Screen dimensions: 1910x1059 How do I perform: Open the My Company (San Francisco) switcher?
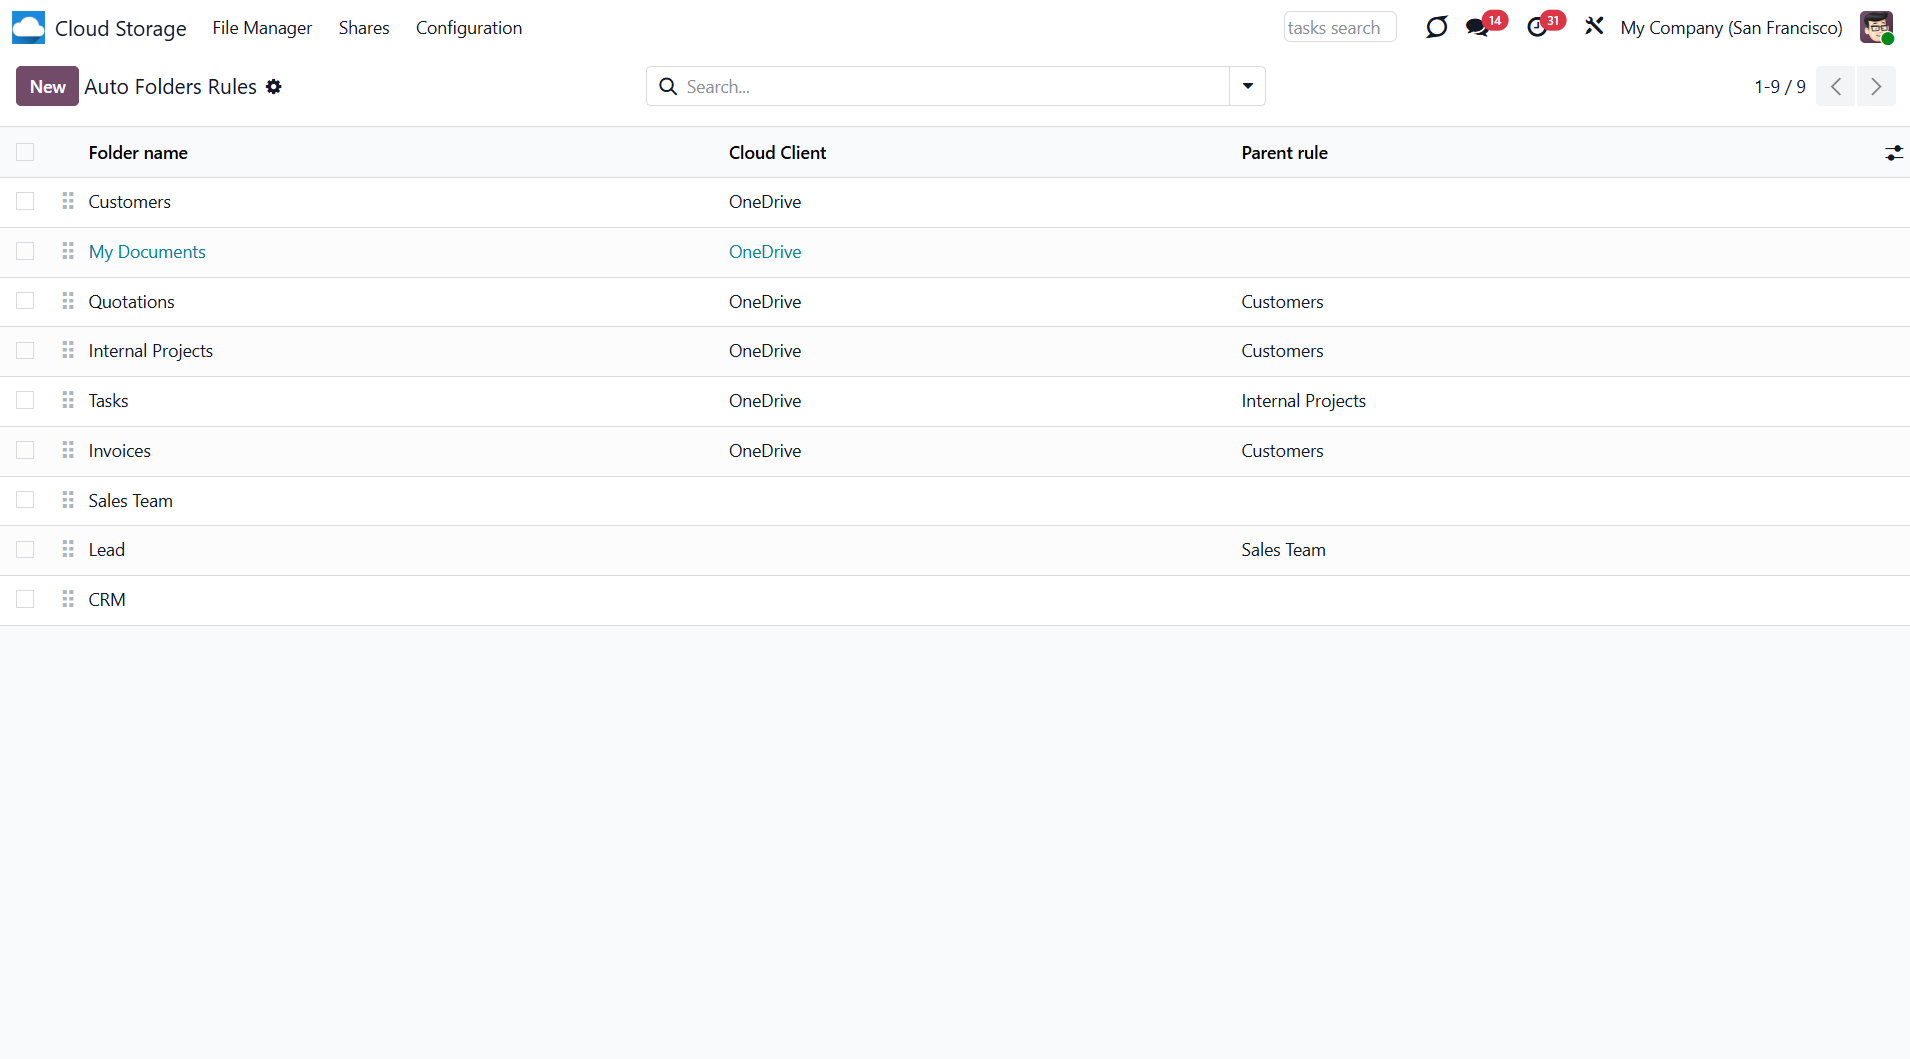coord(1731,28)
